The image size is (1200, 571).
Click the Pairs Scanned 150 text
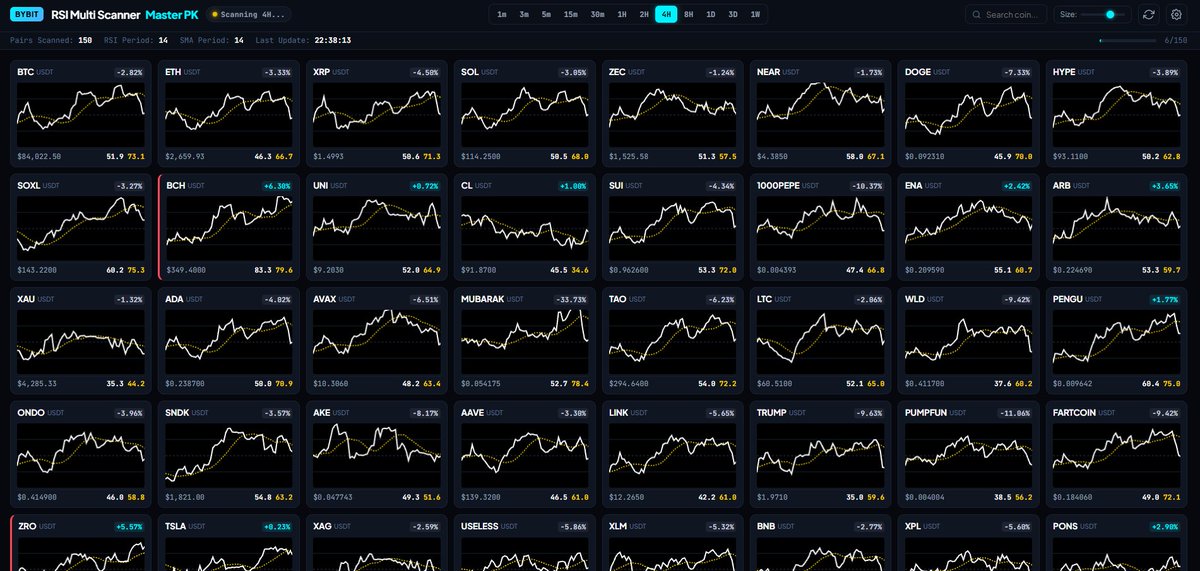coord(51,41)
